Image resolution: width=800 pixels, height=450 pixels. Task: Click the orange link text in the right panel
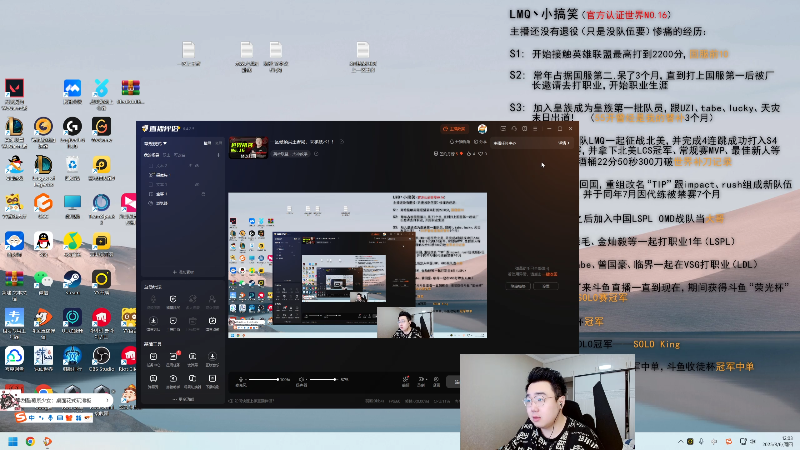tap(551, 274)
